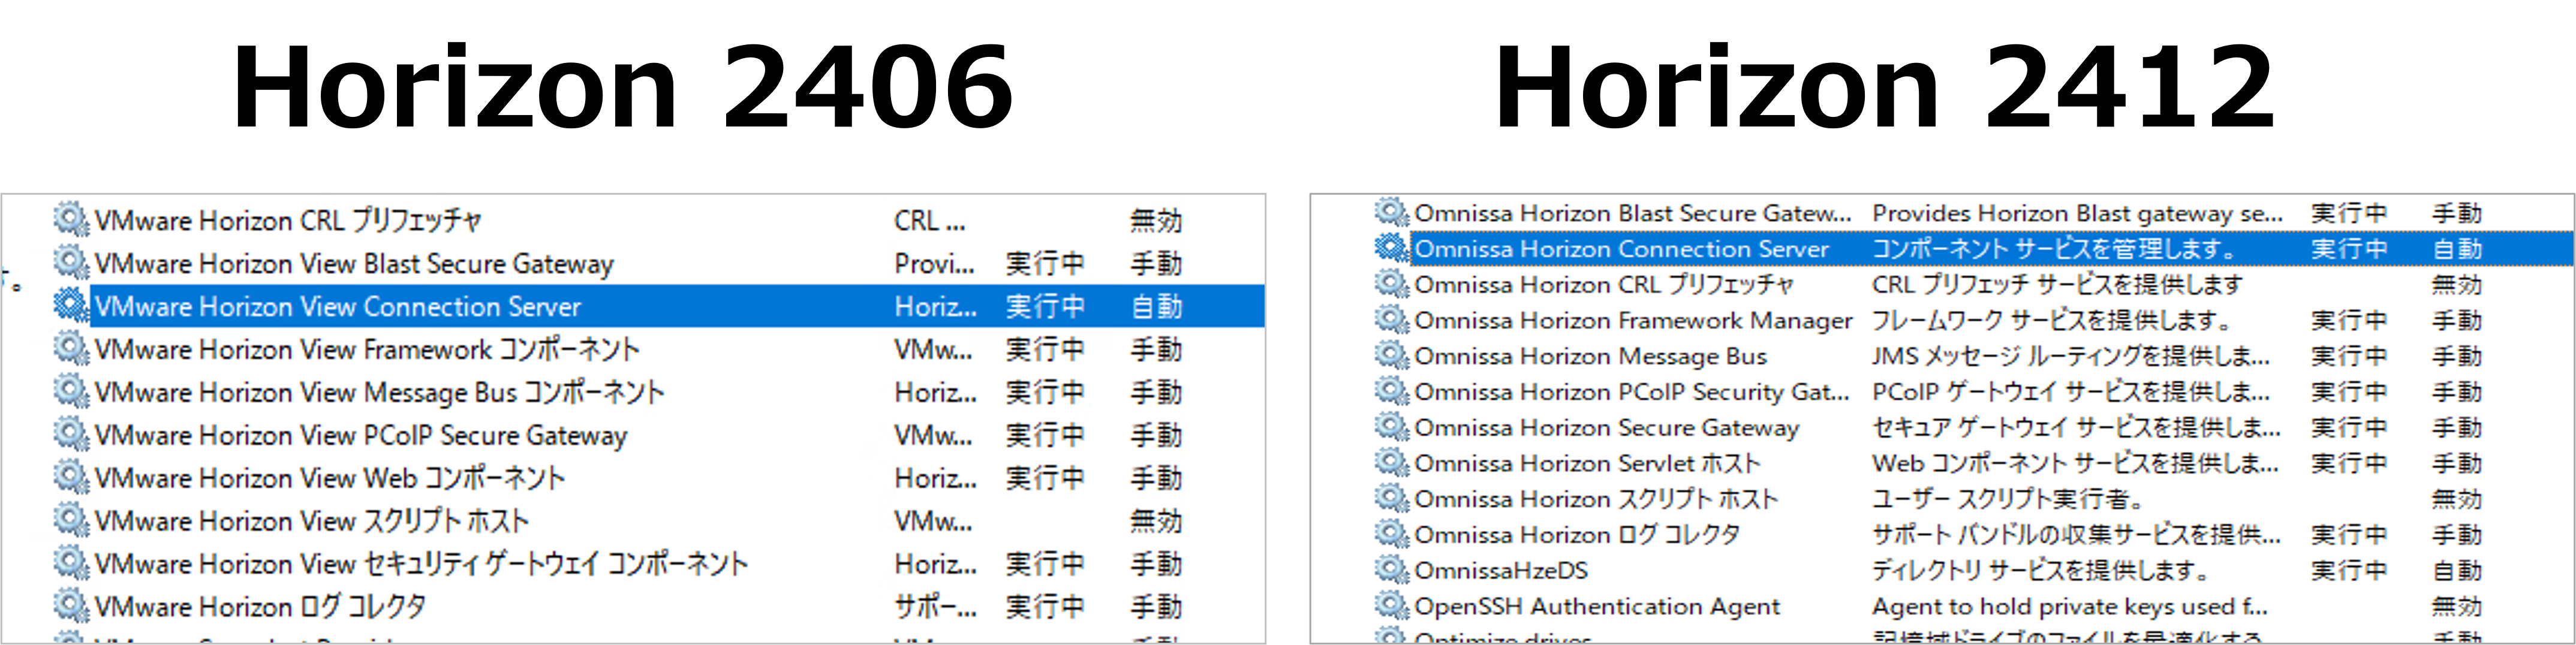The width and height of the screenshot is (2576, 645).
Task: Click the gear icon for VMware Horizon View セキュリティ ゲートウェイ コンポーネント
Action: click(71, 563)
